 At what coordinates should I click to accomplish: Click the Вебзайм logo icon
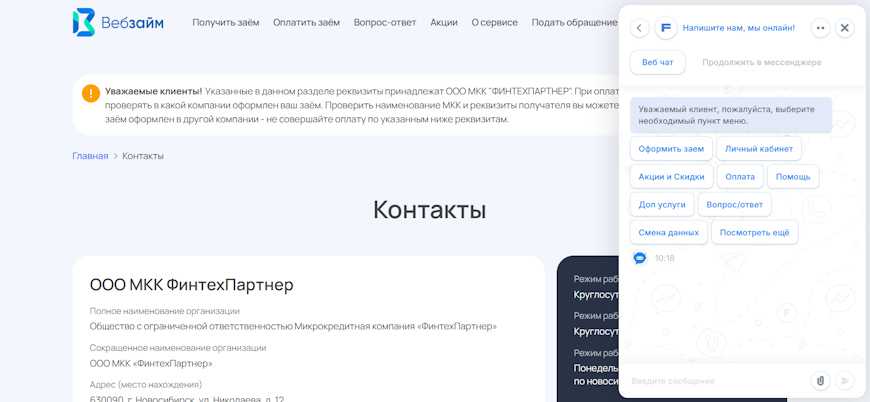84,23
